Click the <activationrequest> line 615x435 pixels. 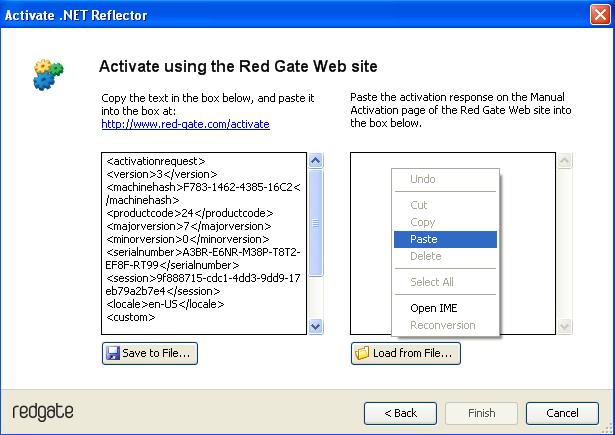[155, 161]
